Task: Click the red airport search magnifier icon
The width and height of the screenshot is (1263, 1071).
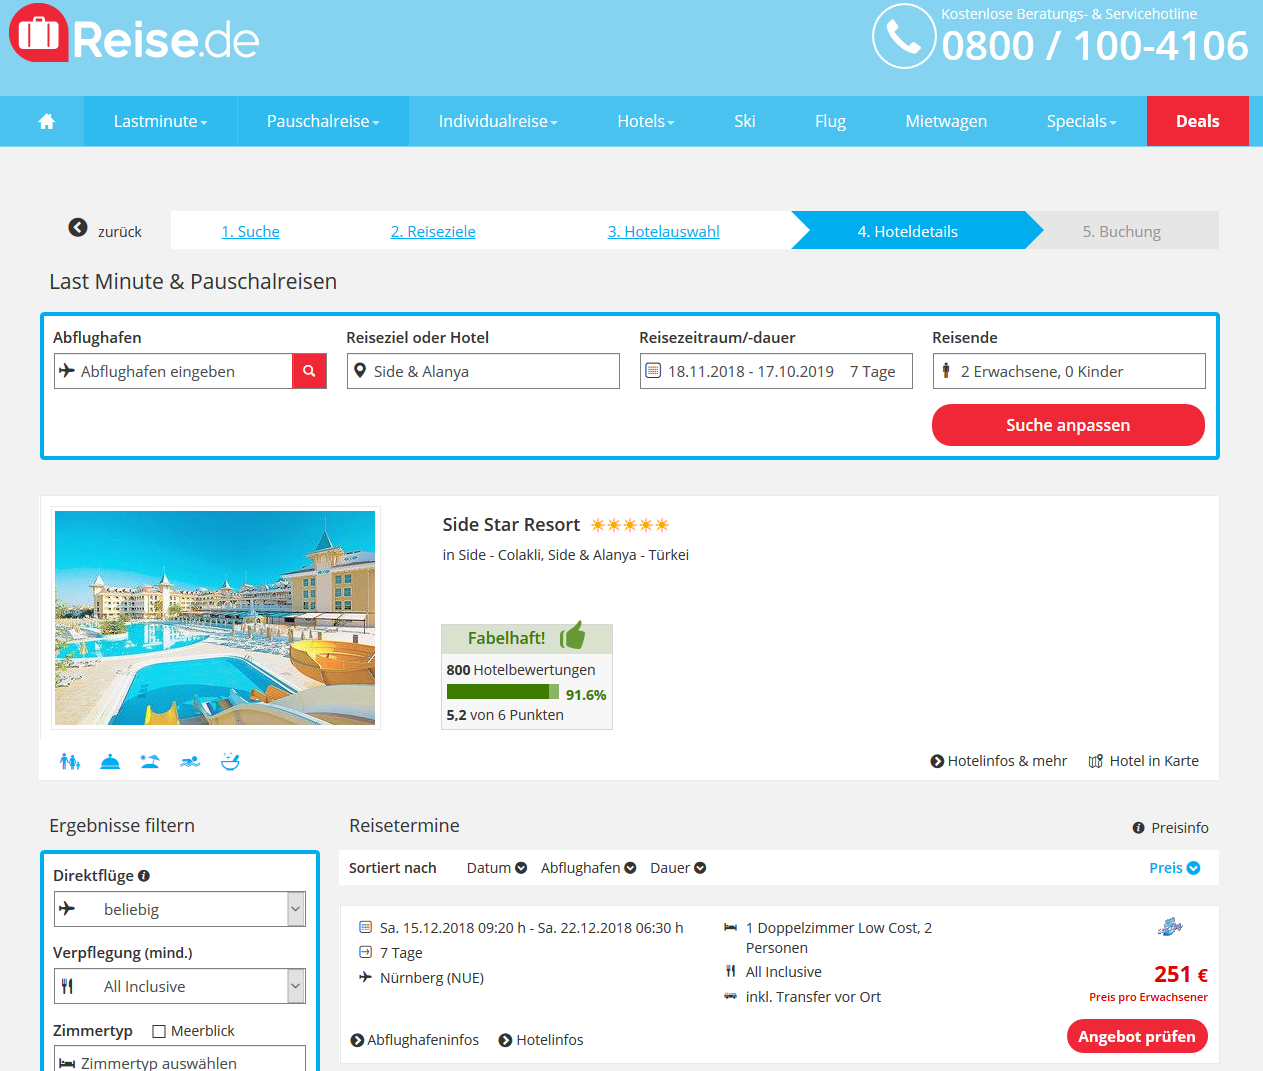Action: click(309, 371)
